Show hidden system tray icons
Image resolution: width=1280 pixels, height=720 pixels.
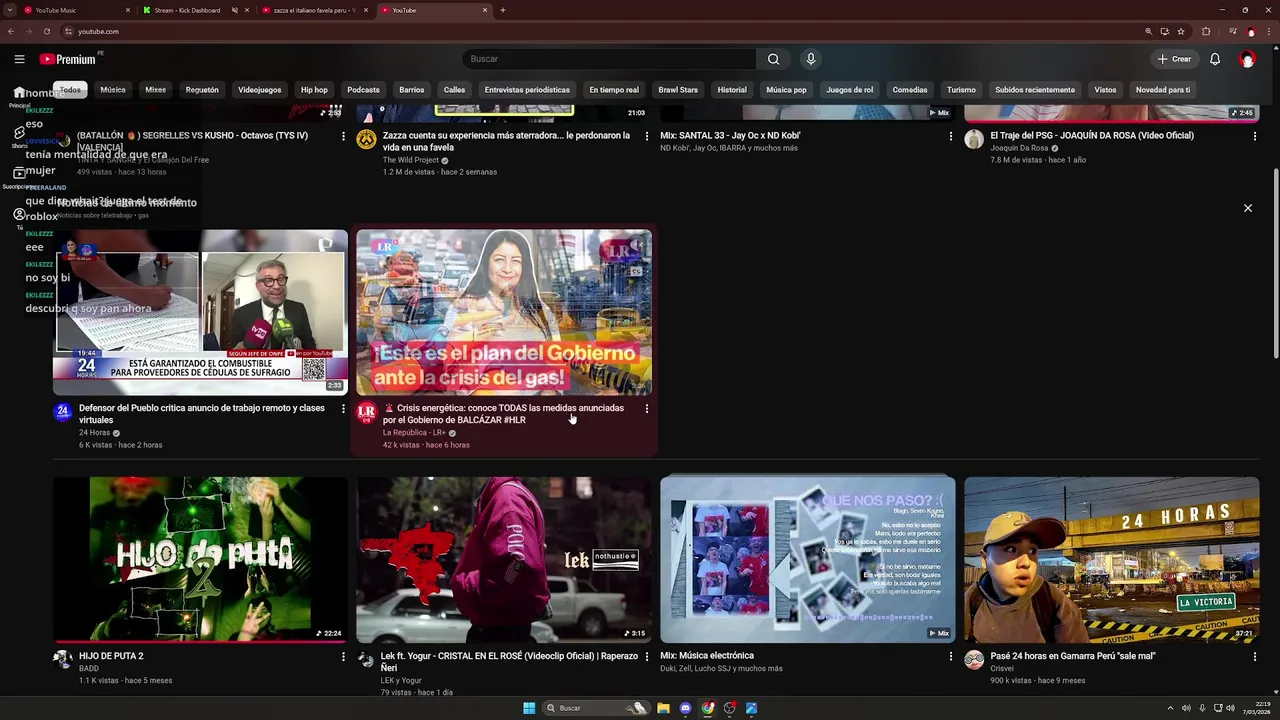click(1170, 708)
